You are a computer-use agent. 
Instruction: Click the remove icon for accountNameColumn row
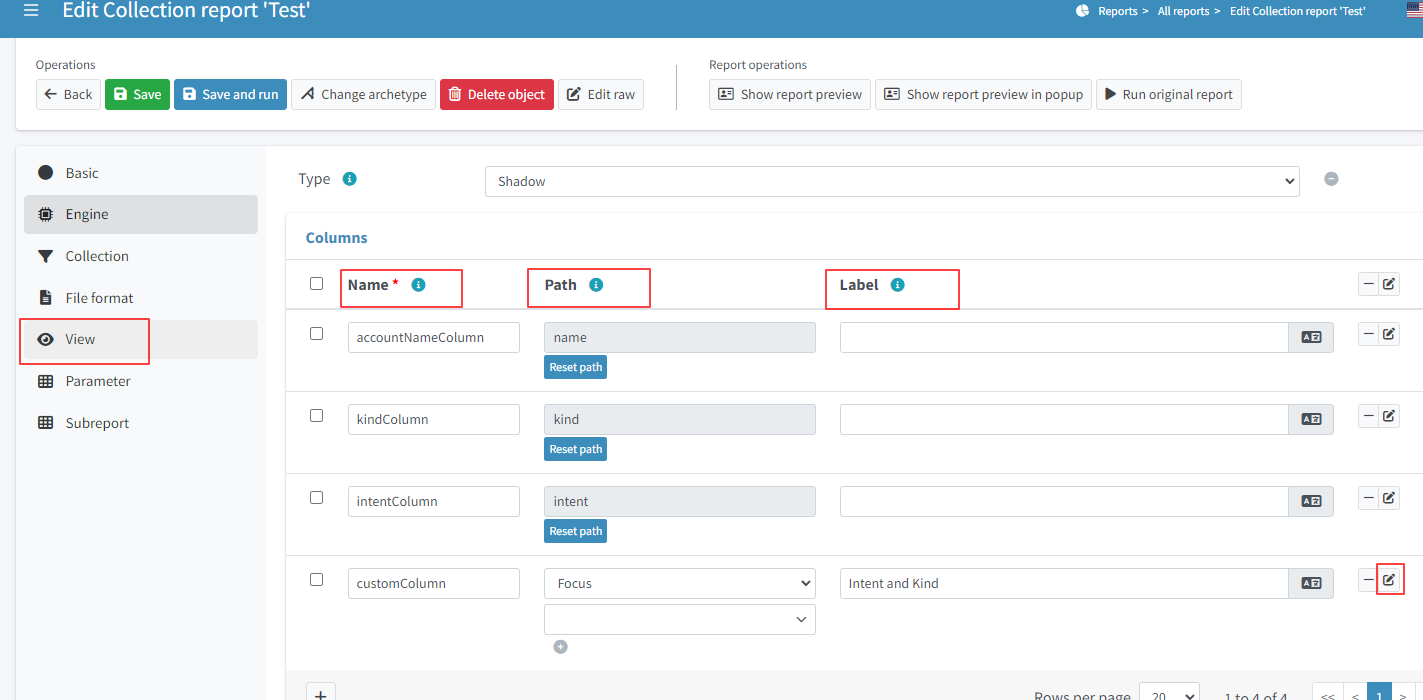tap(1368, 334)
